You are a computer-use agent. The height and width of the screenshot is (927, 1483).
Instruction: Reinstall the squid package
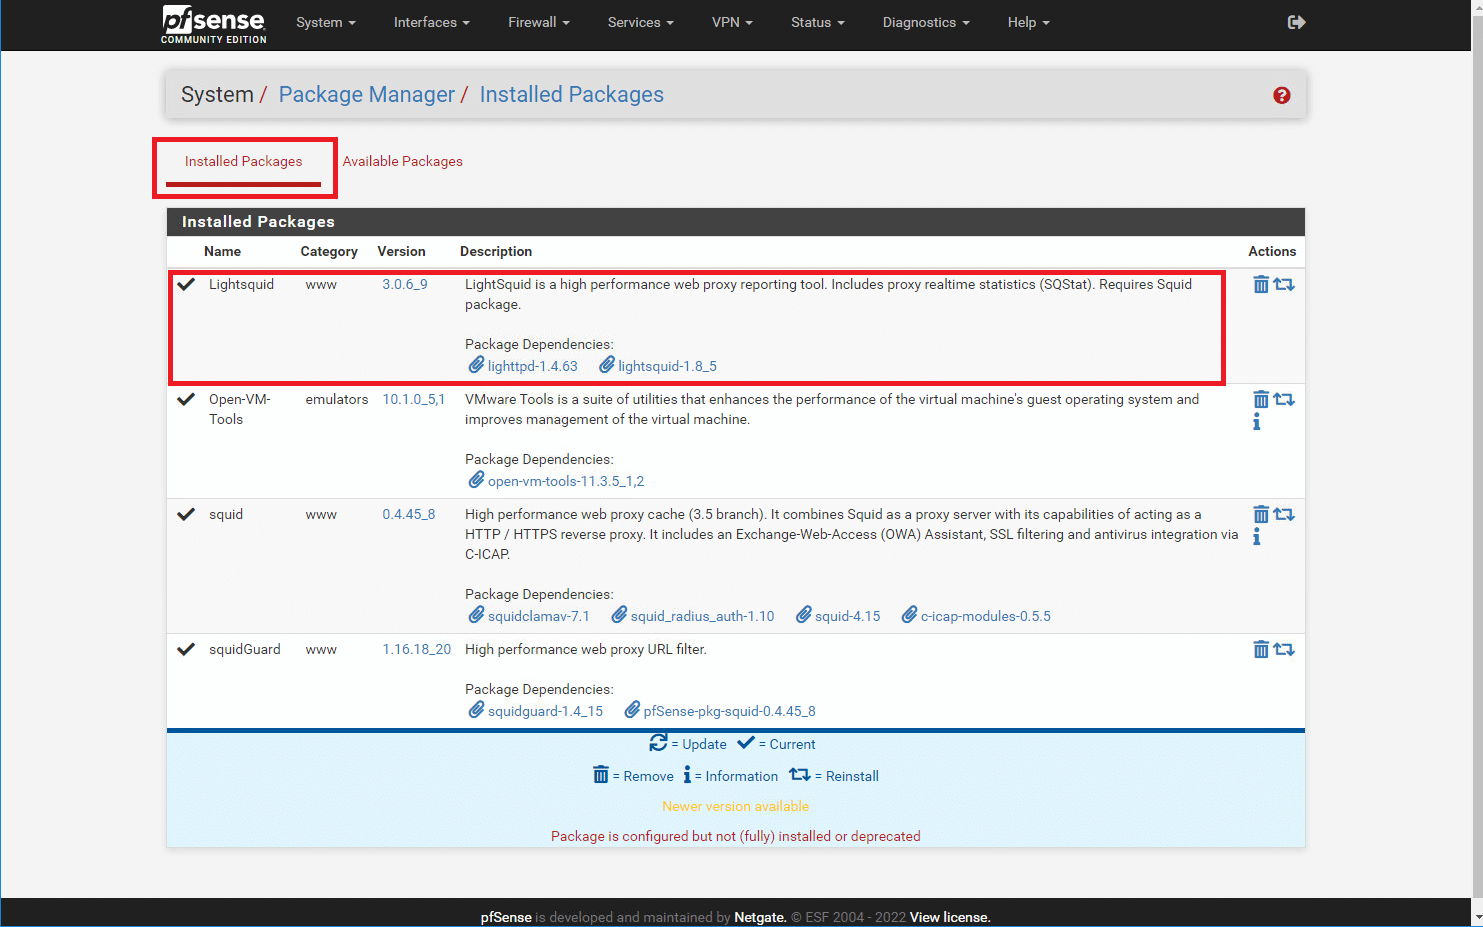[1284, 515]
